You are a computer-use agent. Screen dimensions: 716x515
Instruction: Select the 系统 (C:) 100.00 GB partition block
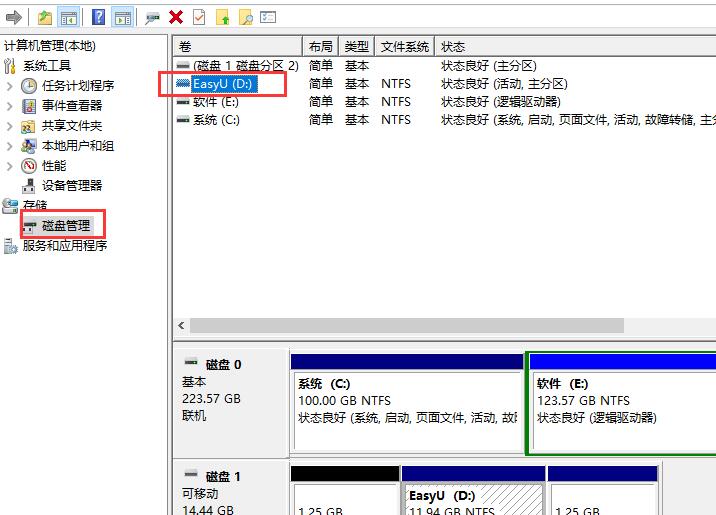point(407,404)
